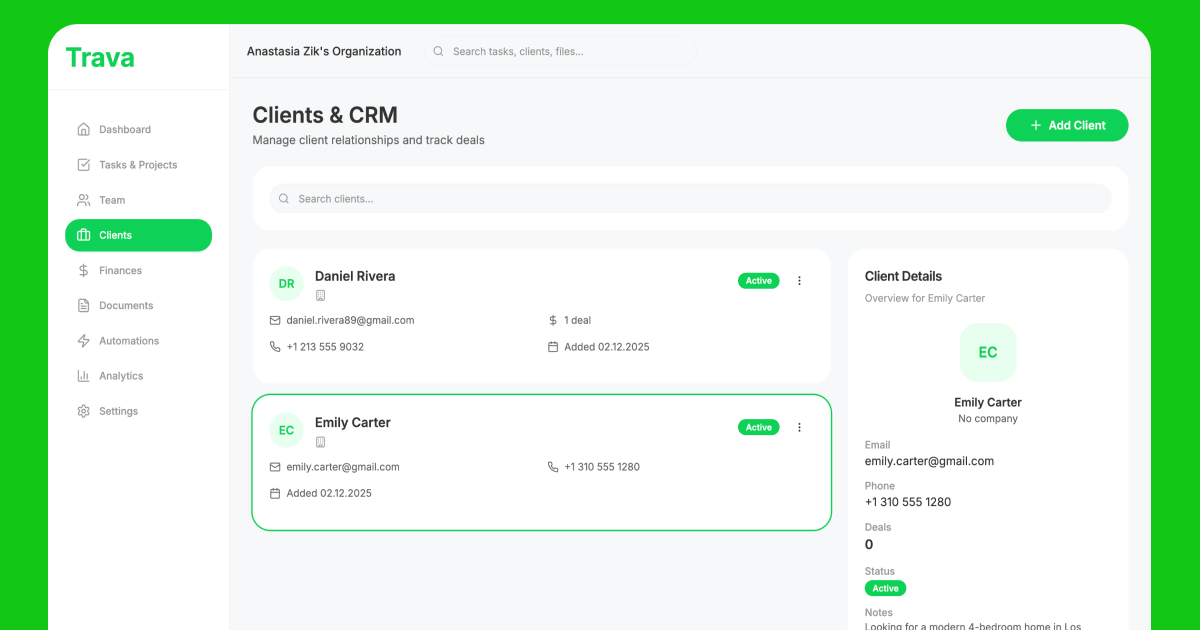Open the Dashboard page
1200x630 pixels.
pos(138,129)
